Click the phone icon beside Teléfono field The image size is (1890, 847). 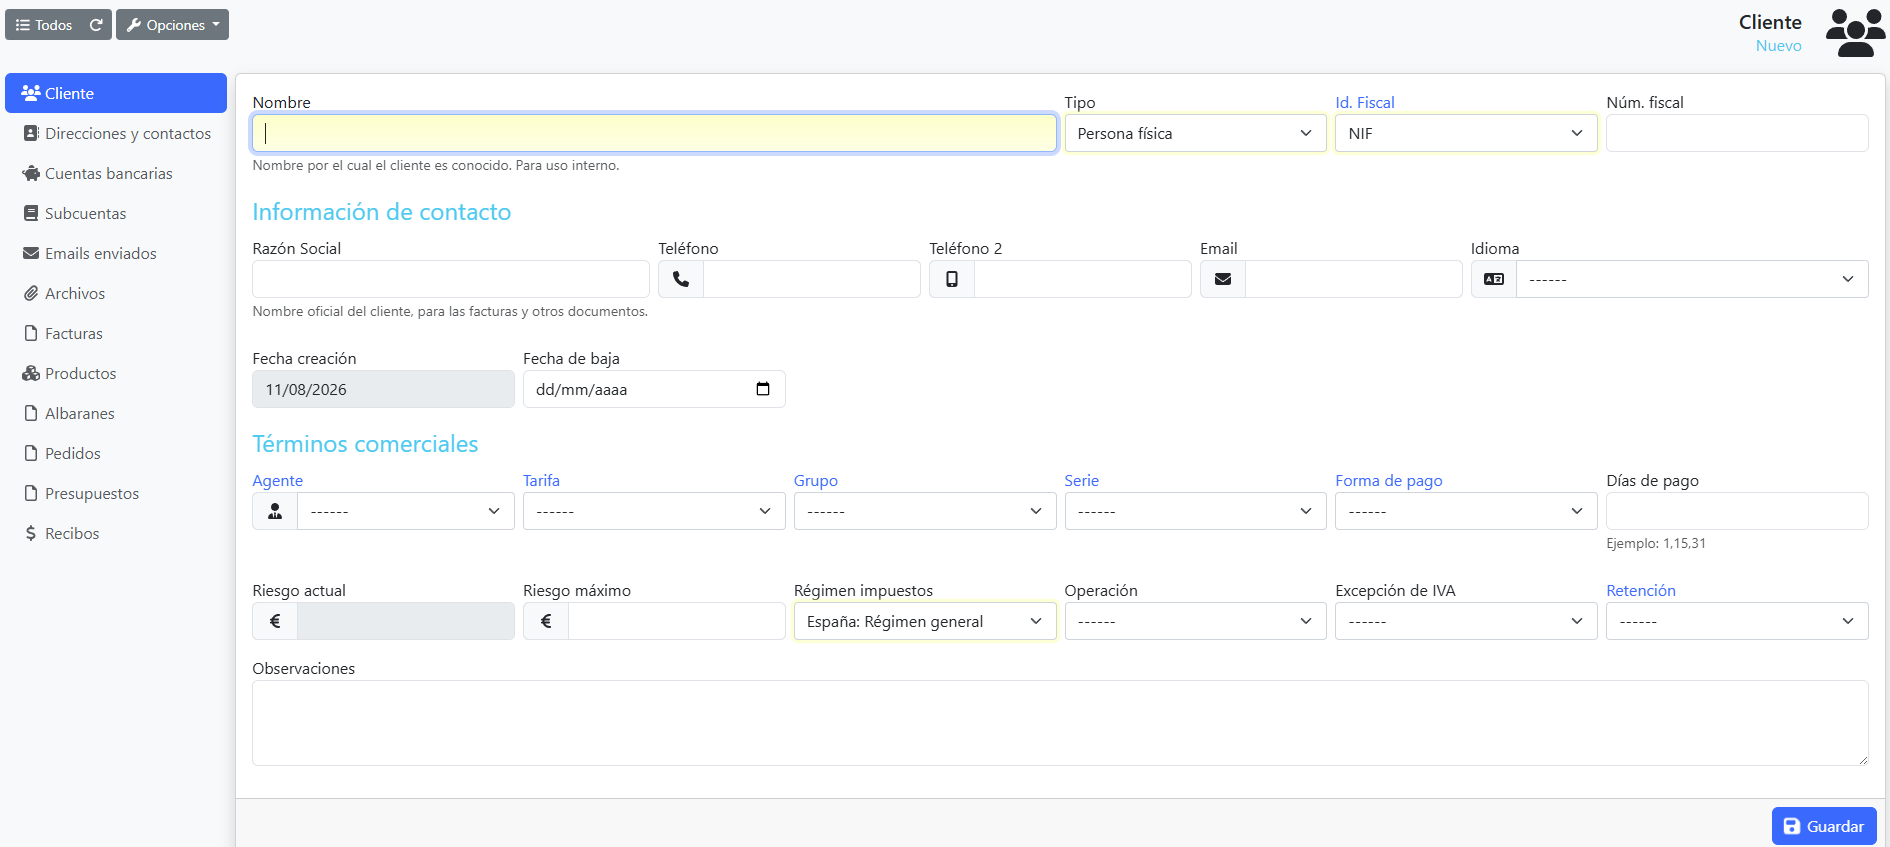[x=681, y=279]
